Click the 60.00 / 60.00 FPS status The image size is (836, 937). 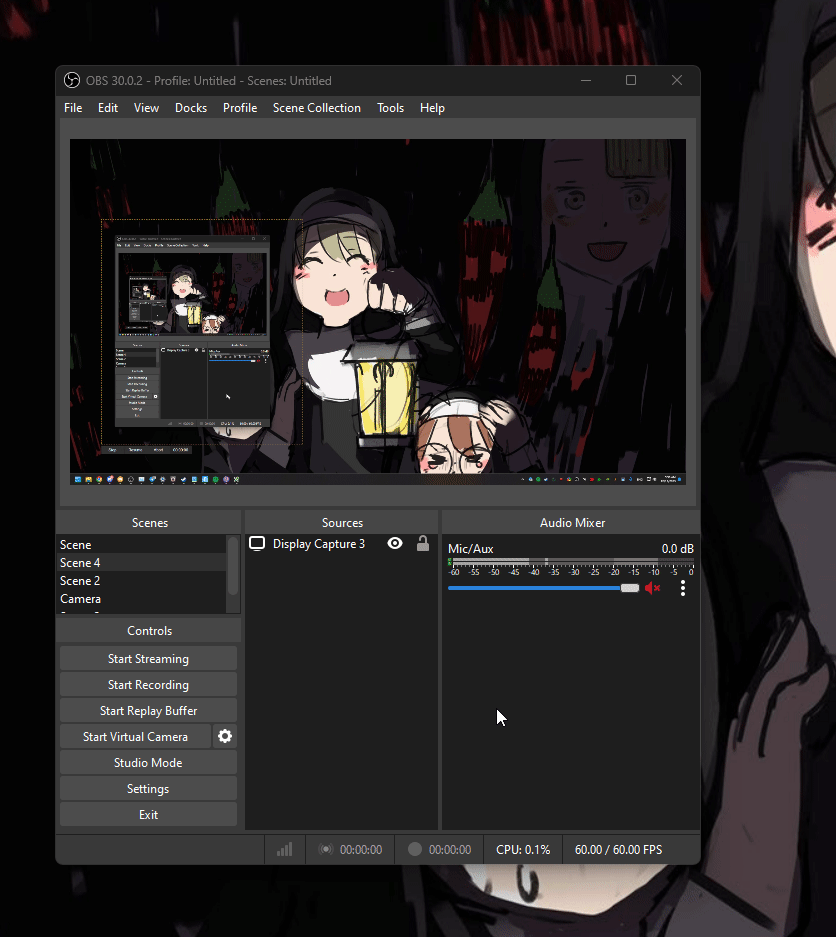point(618,849)
